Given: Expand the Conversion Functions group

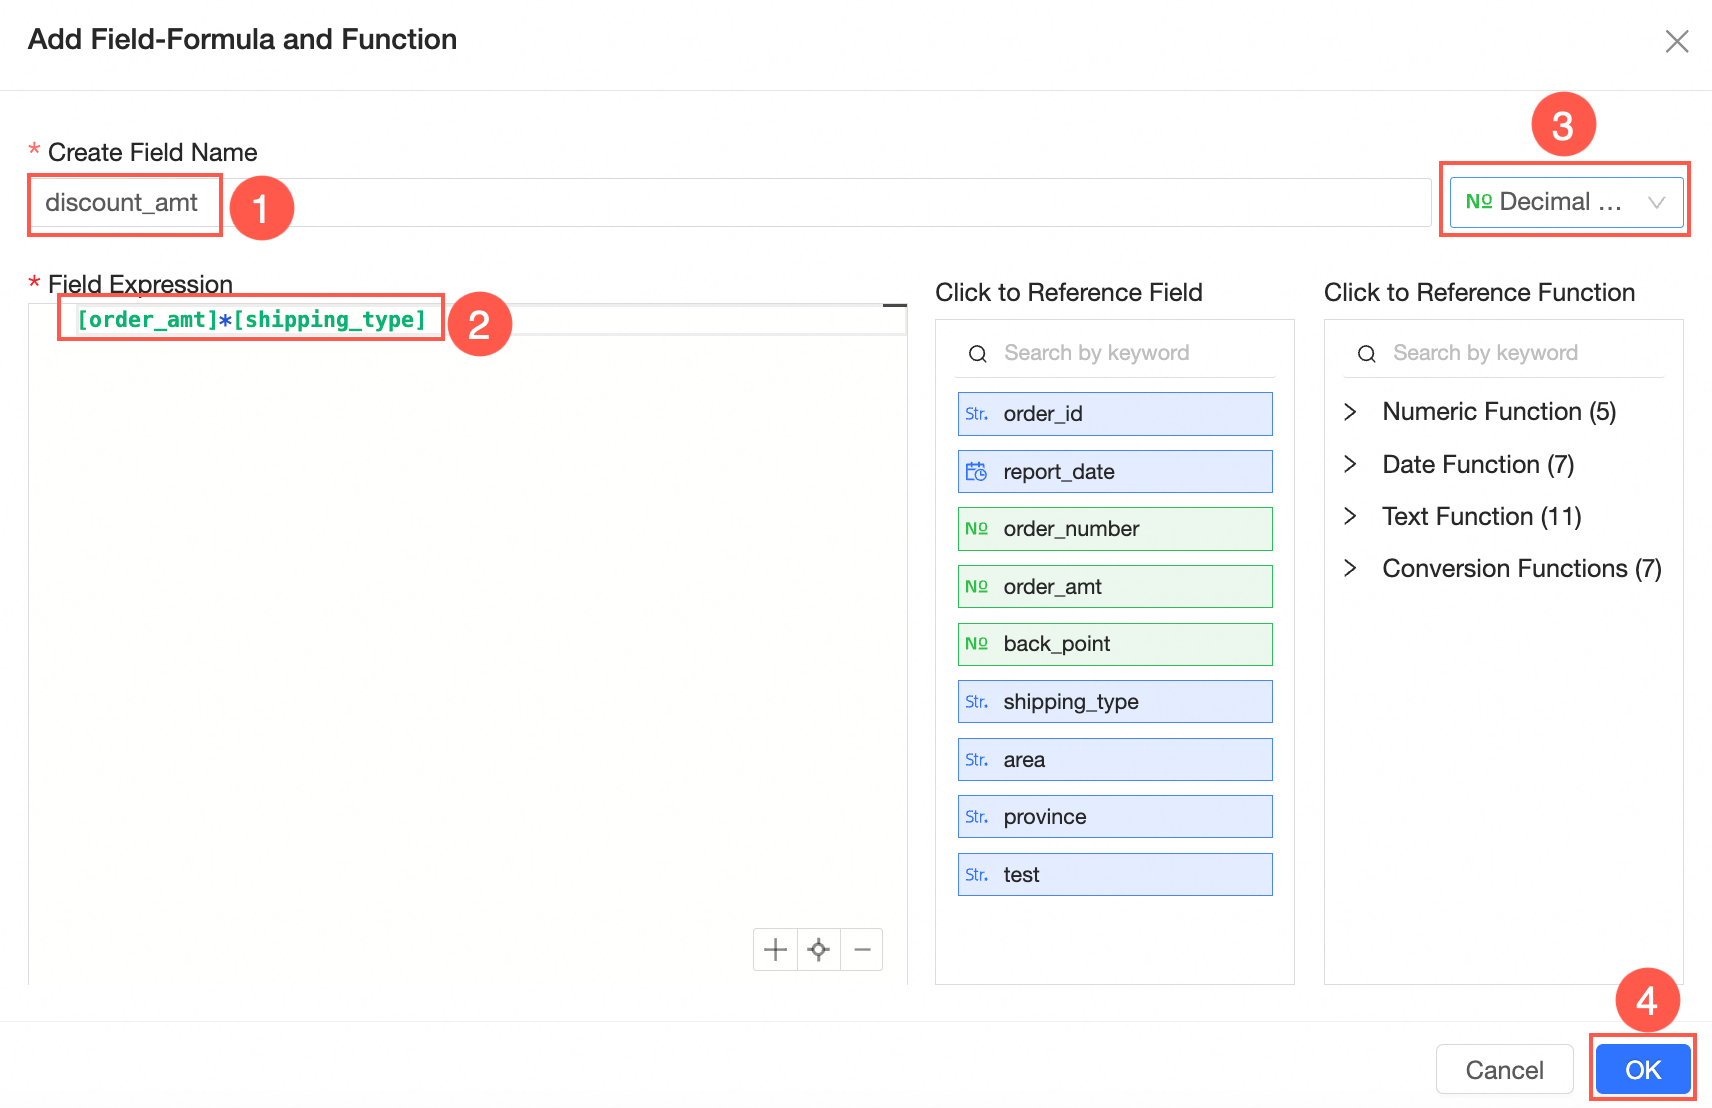Looking at the screenshot, I should pyautogui.click(x=1351, y=568).
